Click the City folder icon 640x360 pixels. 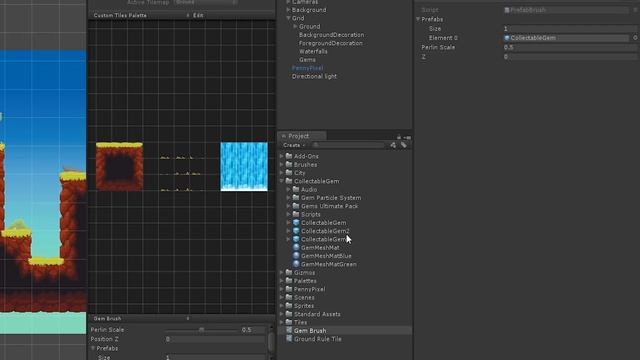[x=289, y=173]
